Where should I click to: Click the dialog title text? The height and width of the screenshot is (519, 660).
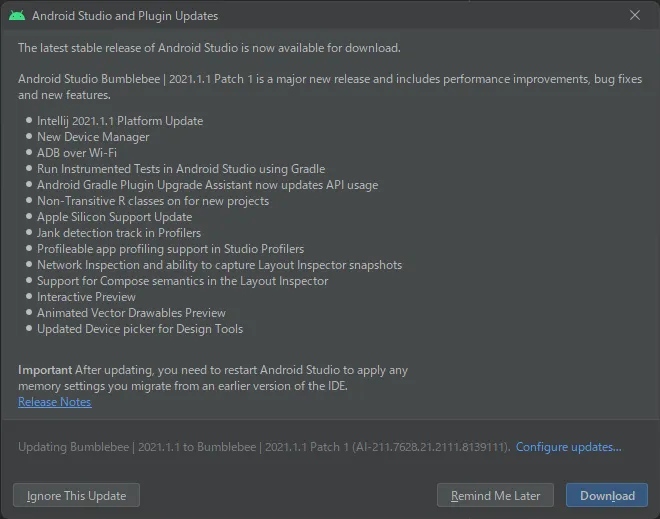pyautogui.click(x=125, y=16)
